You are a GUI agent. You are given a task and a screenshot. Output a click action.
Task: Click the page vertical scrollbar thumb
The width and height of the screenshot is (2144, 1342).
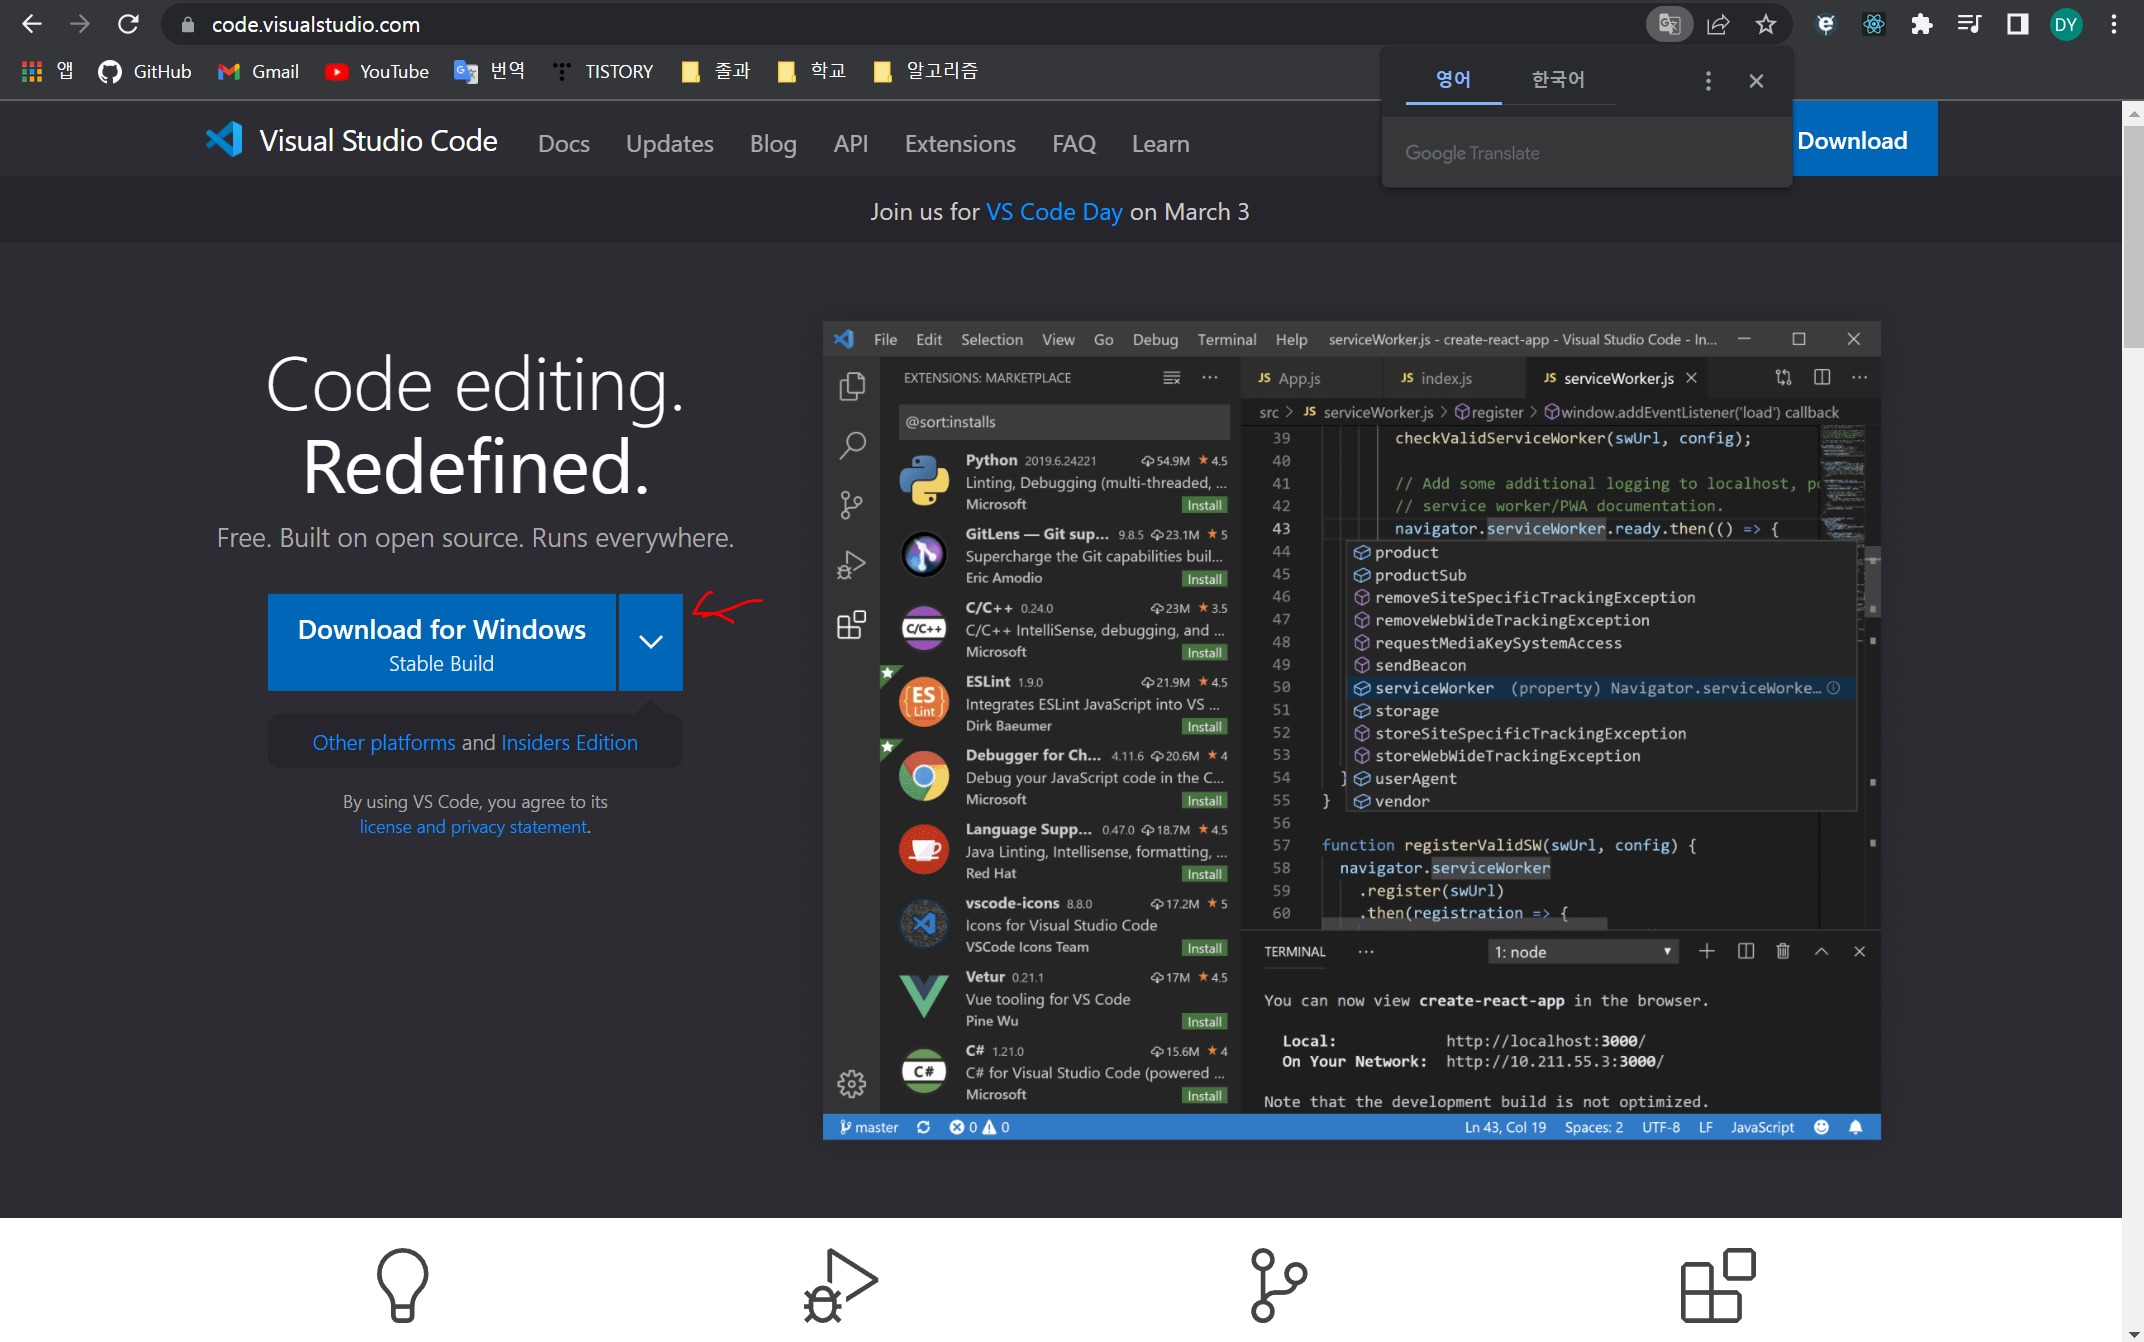point(2132,235)
